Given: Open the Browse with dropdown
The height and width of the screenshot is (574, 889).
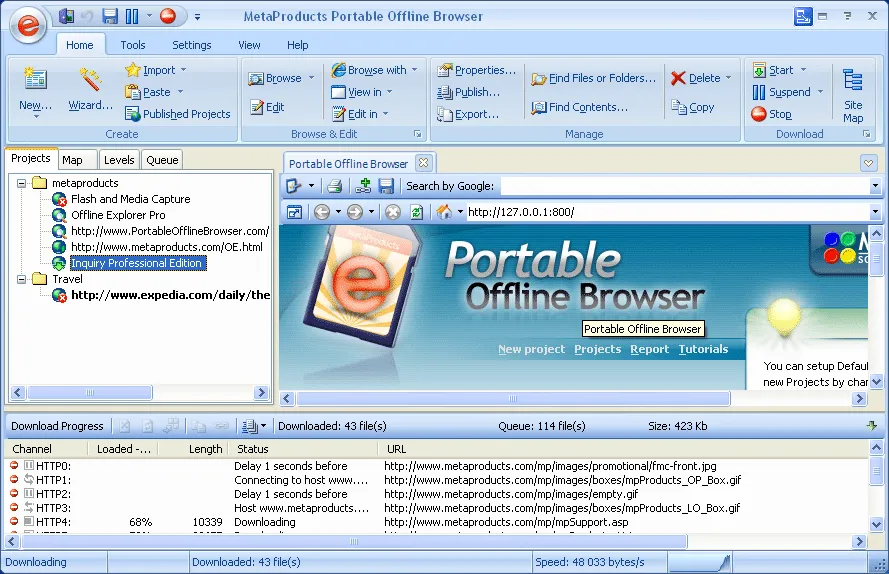Looking at the screenshot, I should (414, 70).
